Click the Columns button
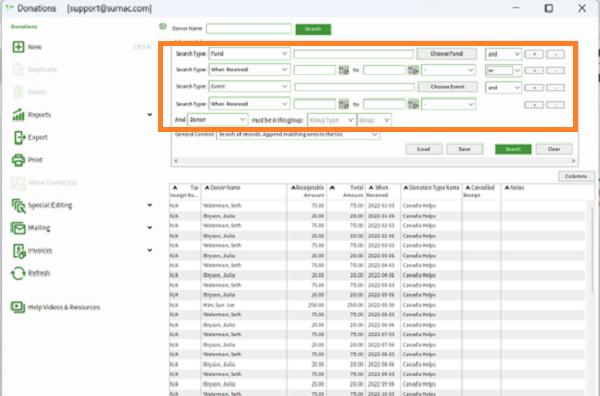 576,176
